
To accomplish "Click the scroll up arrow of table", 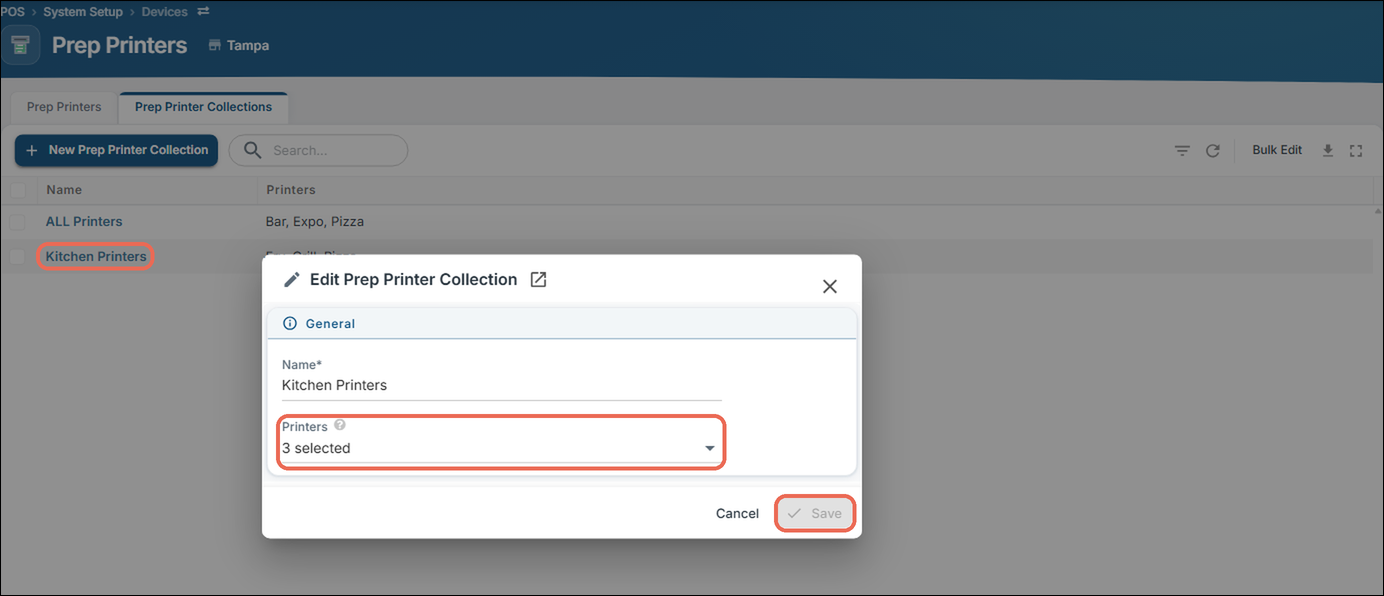I will click(1377, 210).
